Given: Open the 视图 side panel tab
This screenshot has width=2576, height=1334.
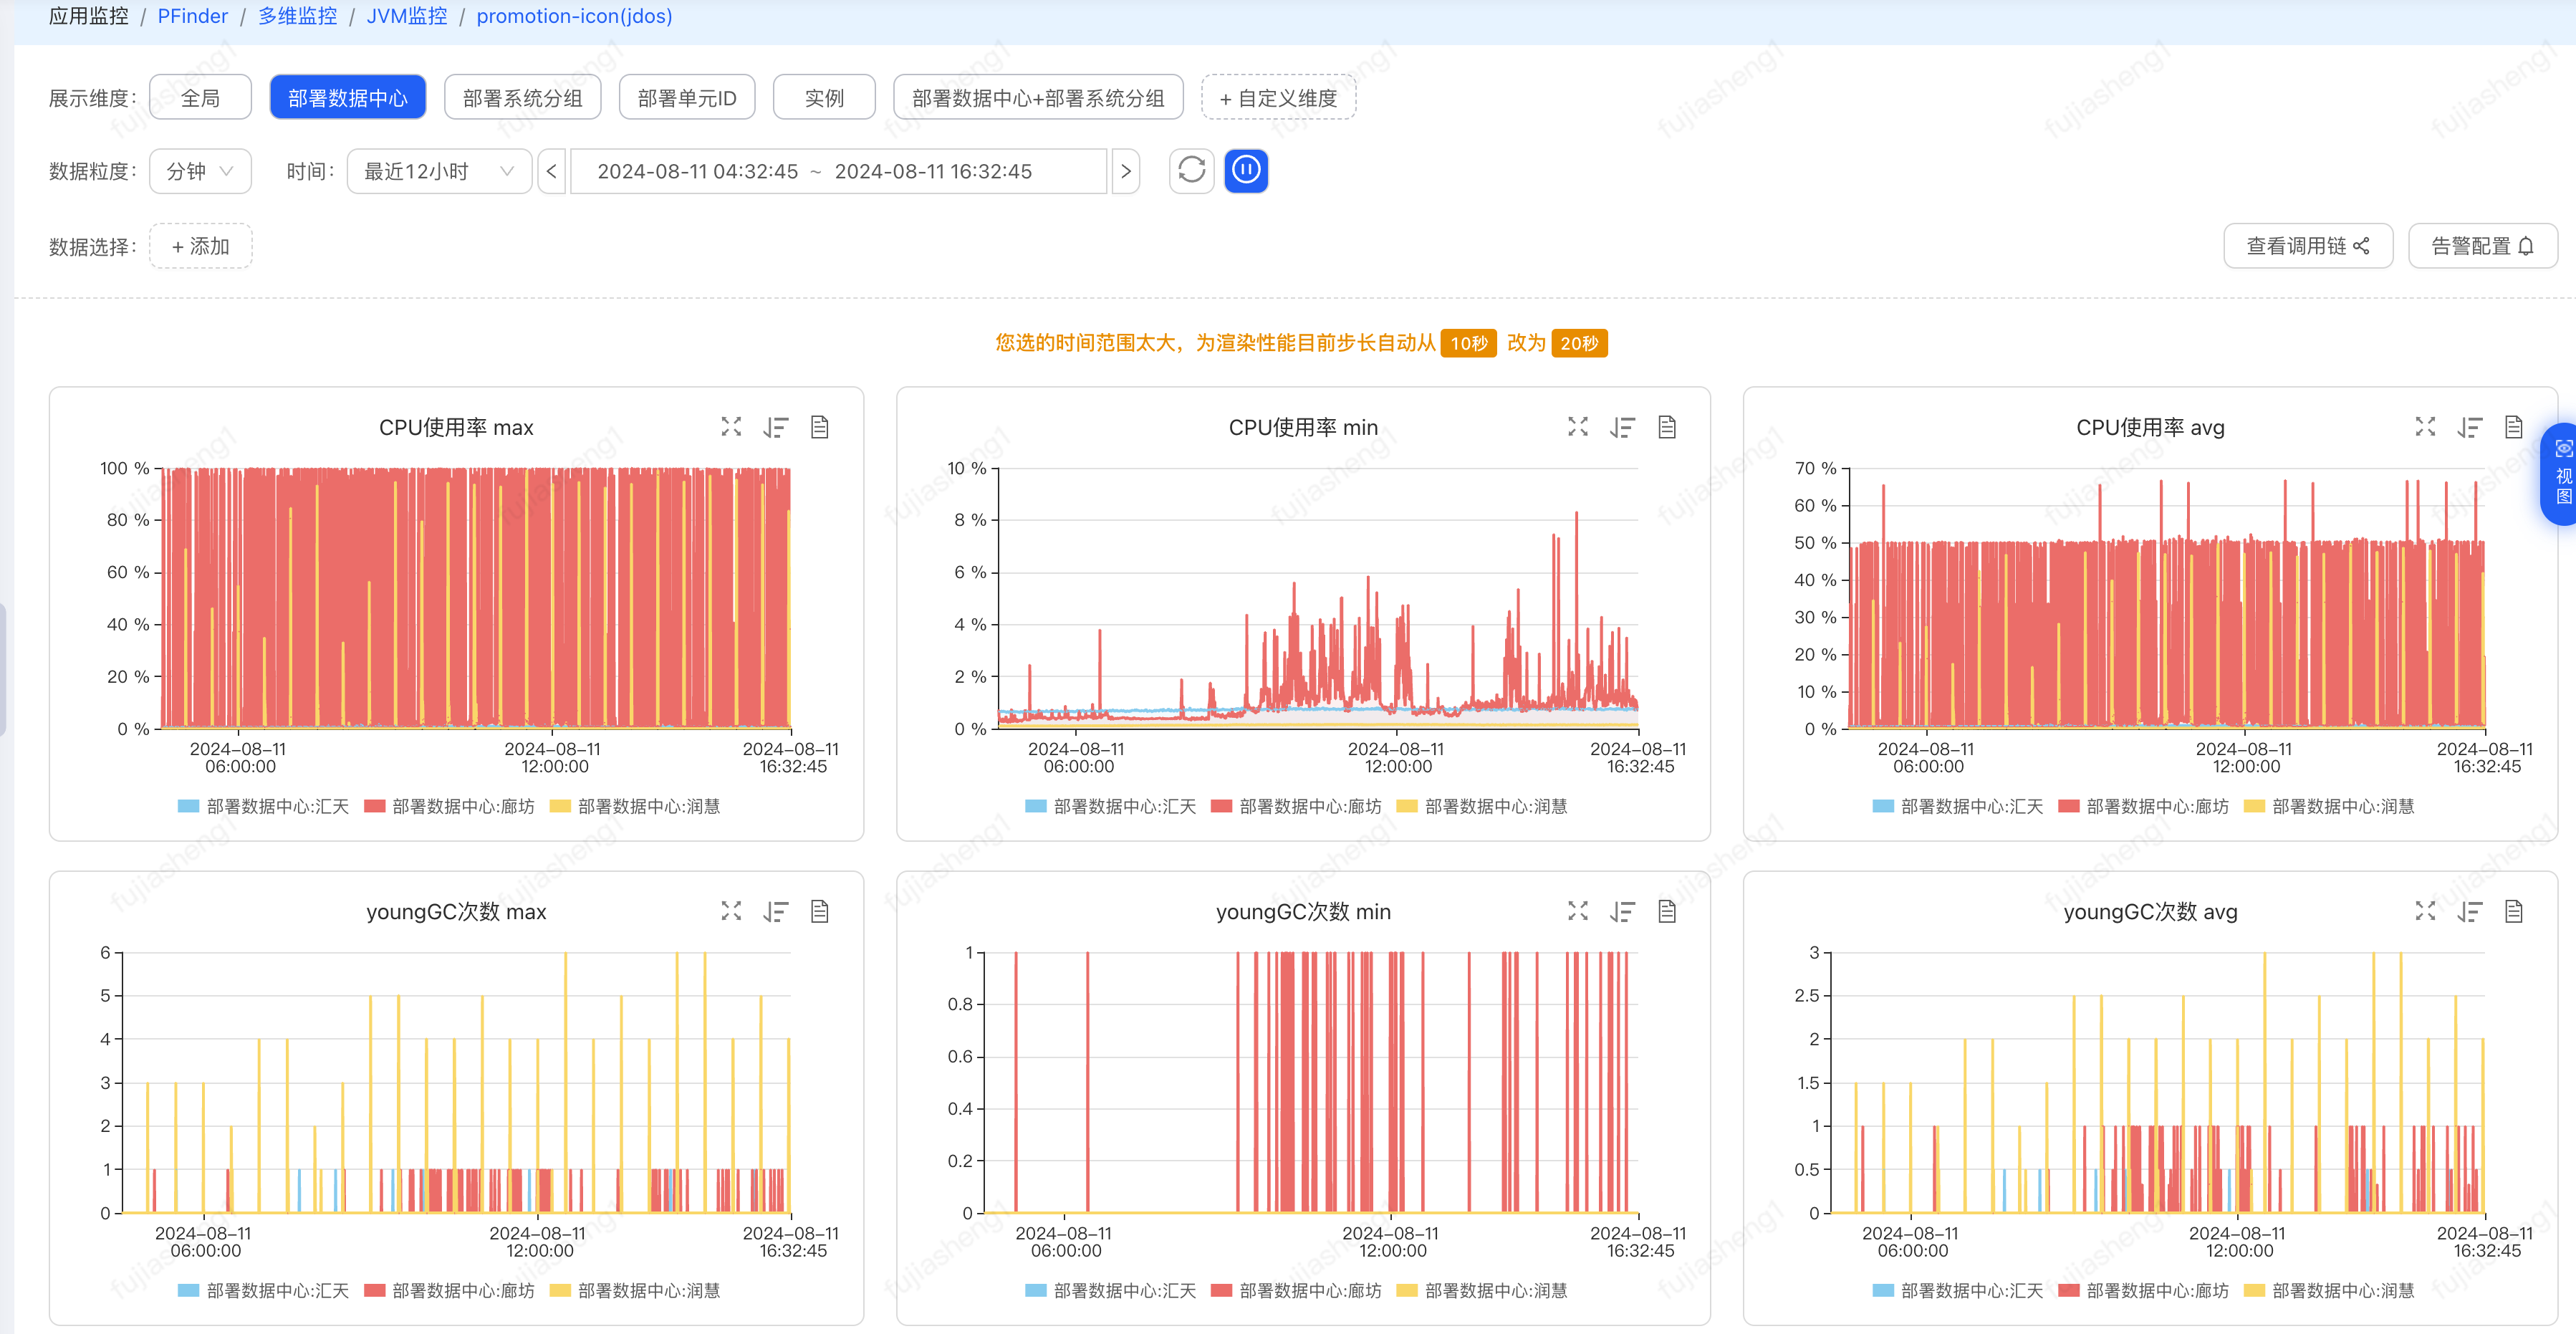Looking at the screenshot, I should [x=2562, y=475].
